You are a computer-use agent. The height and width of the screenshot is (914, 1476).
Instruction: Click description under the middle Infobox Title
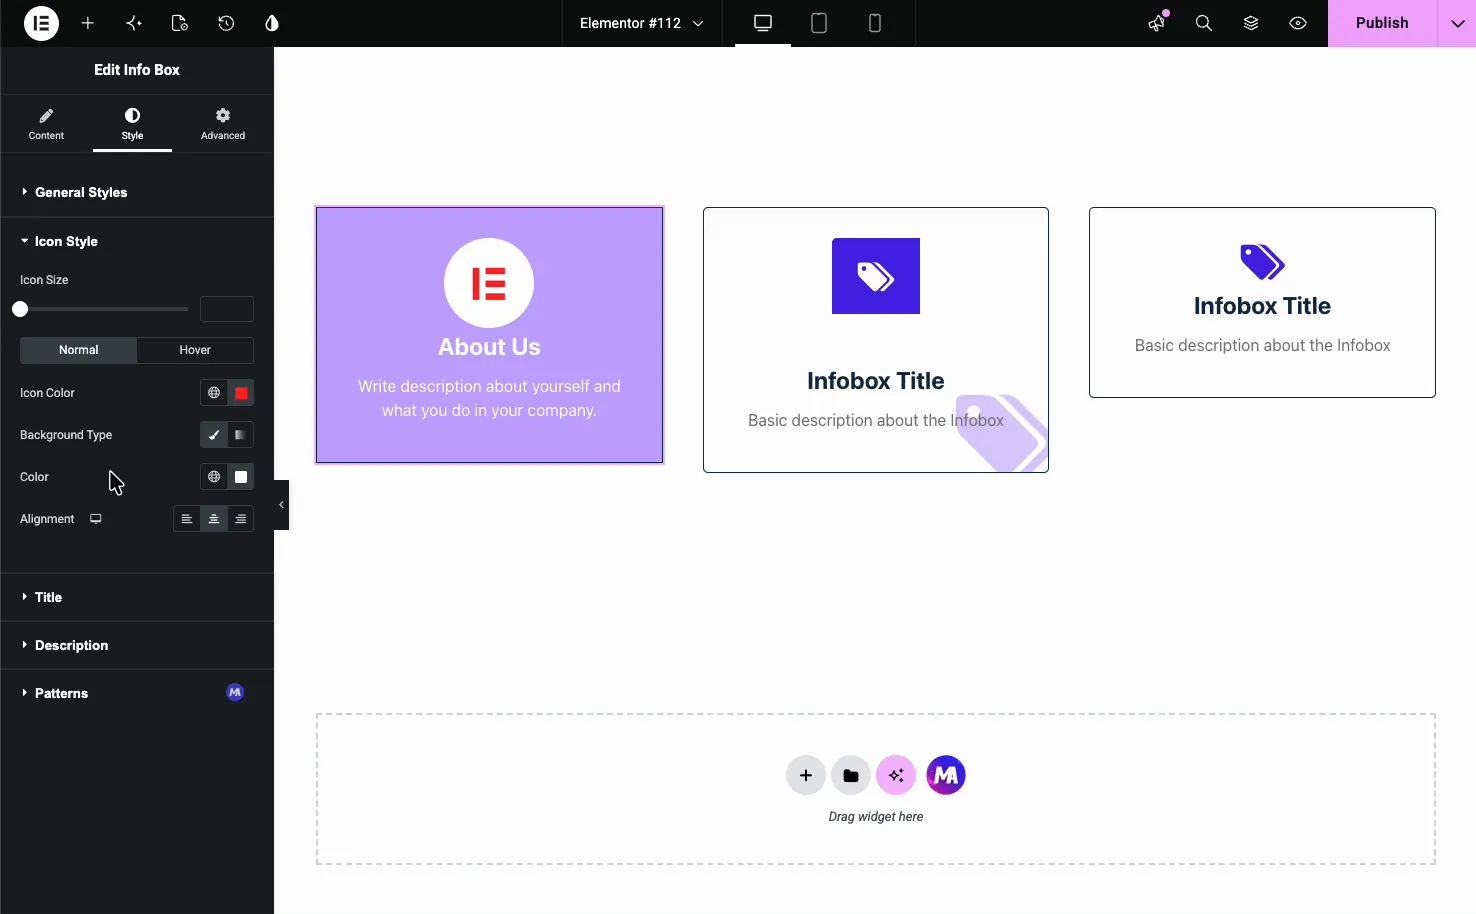(876, 420)
